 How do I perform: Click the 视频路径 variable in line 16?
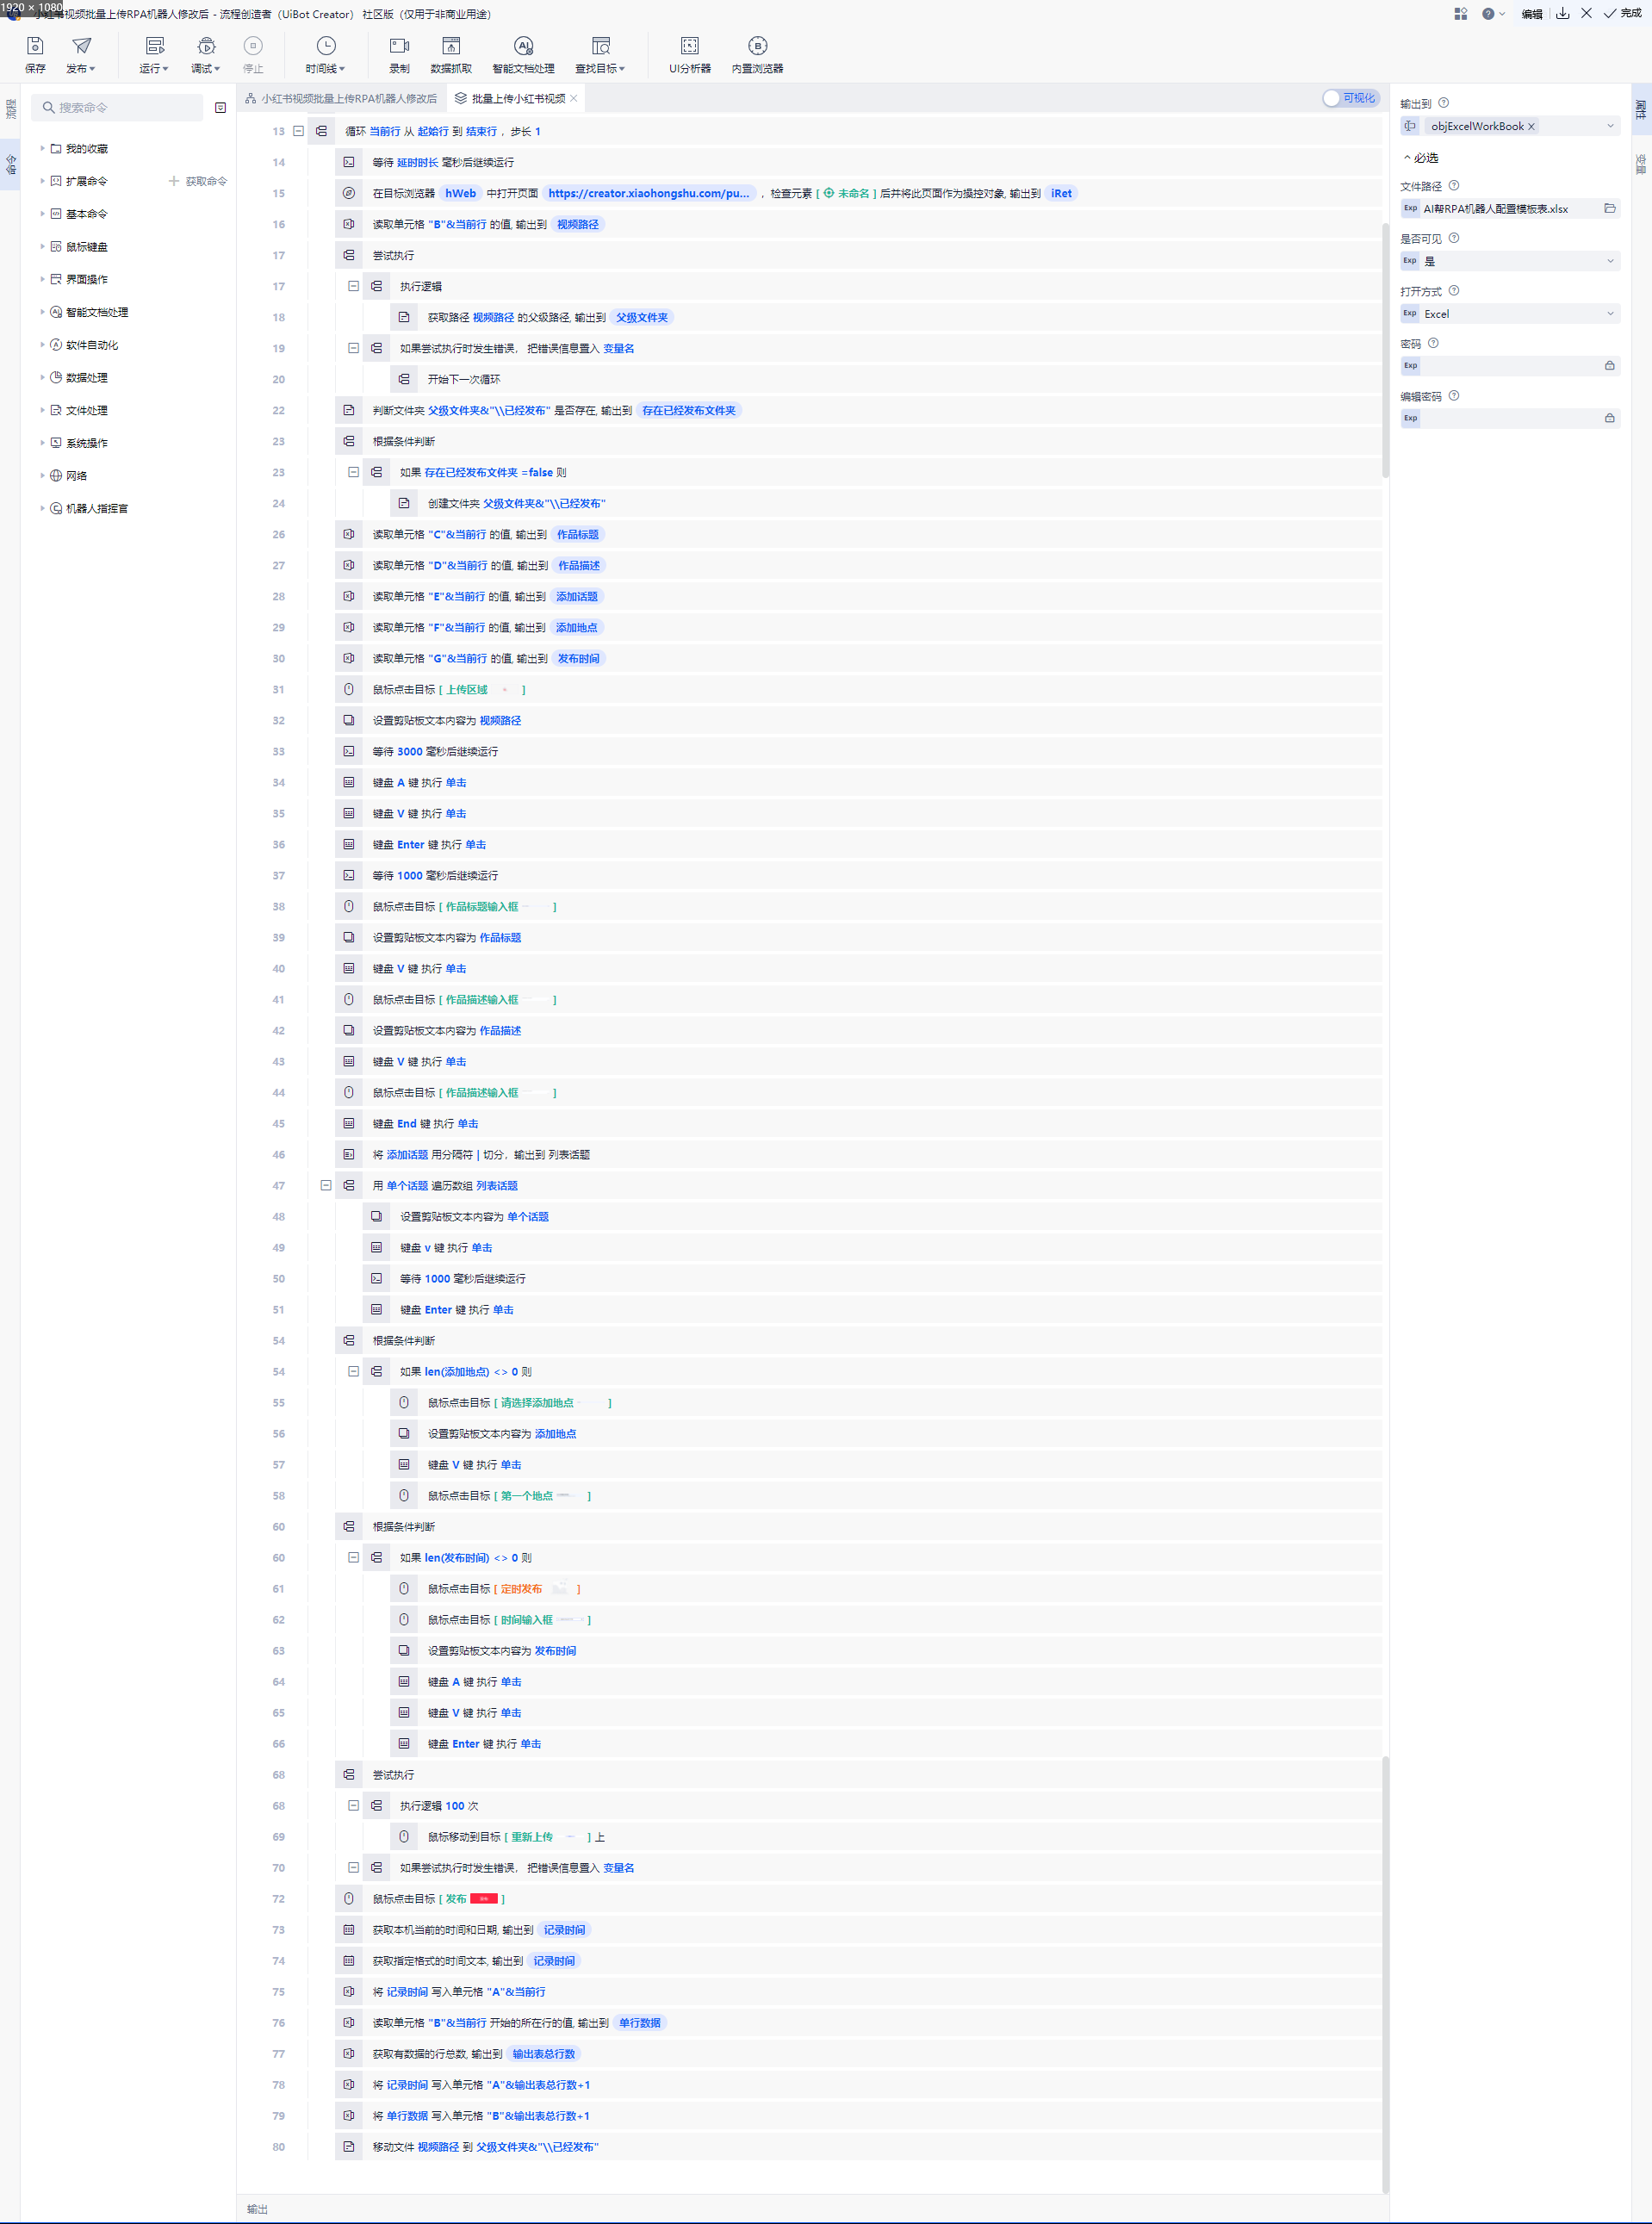(x=577, y=224)
